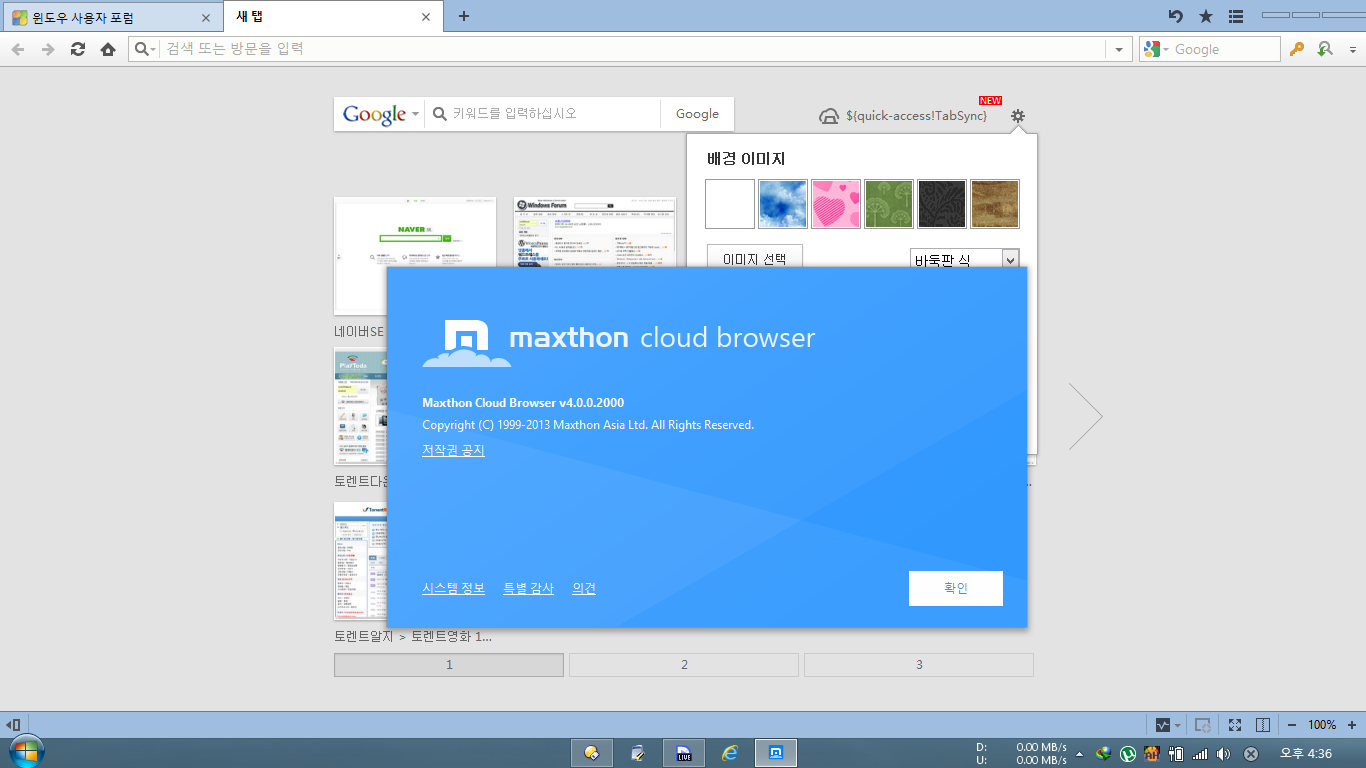Toggle the sidebar icon in status bar
The height and width of the screenshot is (768, 1366).
13,724
